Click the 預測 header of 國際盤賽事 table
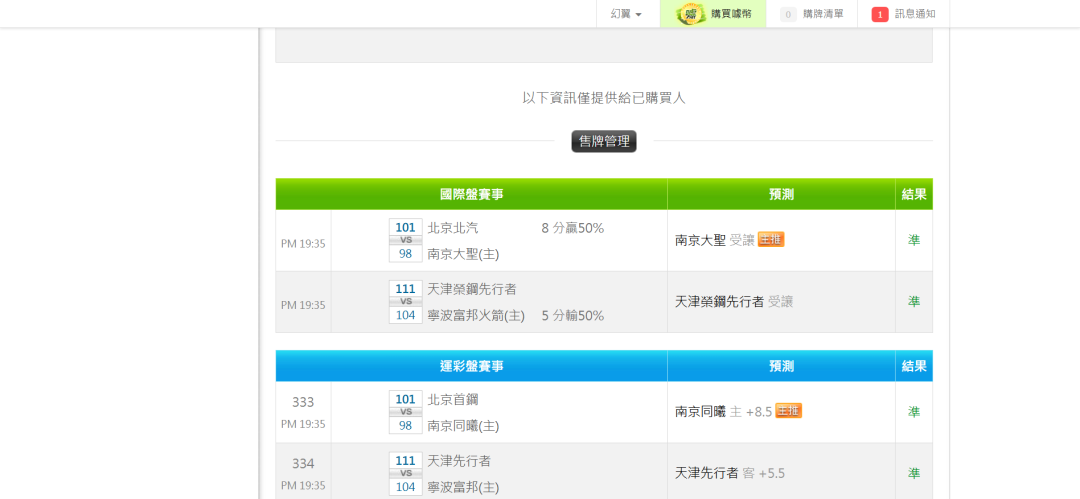 [x=781, y=194]
